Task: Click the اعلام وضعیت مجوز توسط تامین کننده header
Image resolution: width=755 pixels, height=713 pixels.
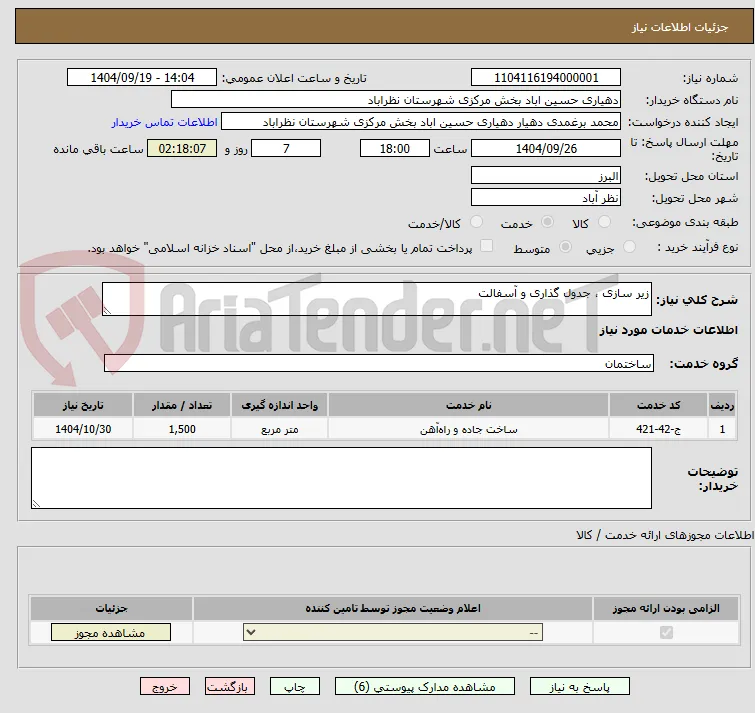Action: pos(393,609)
